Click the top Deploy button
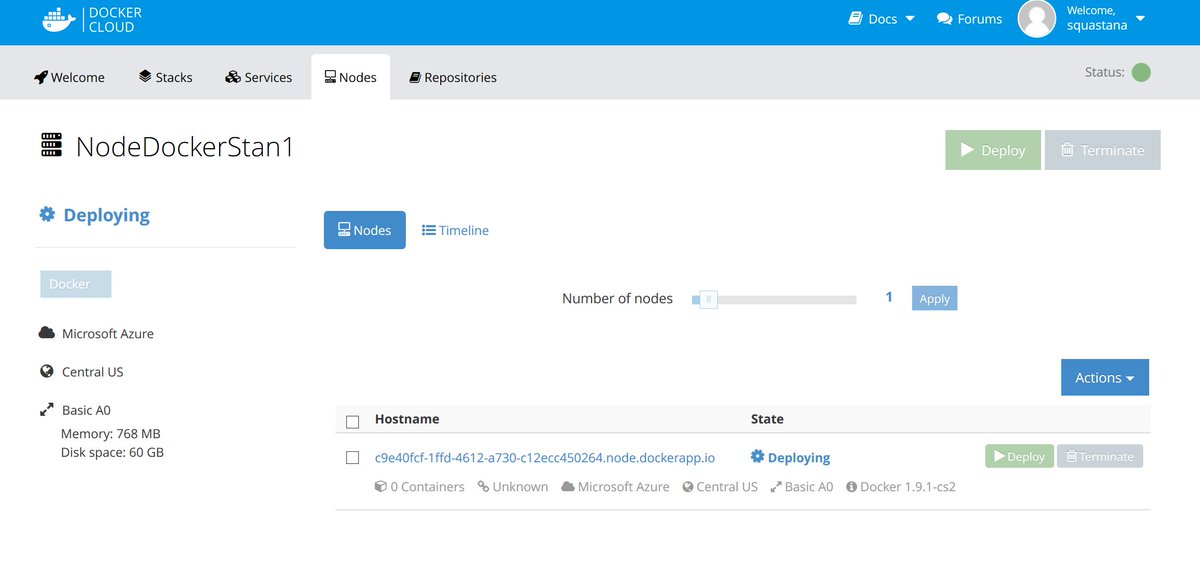The width and height of the screenshot is (1200, 571). (993, 150)
